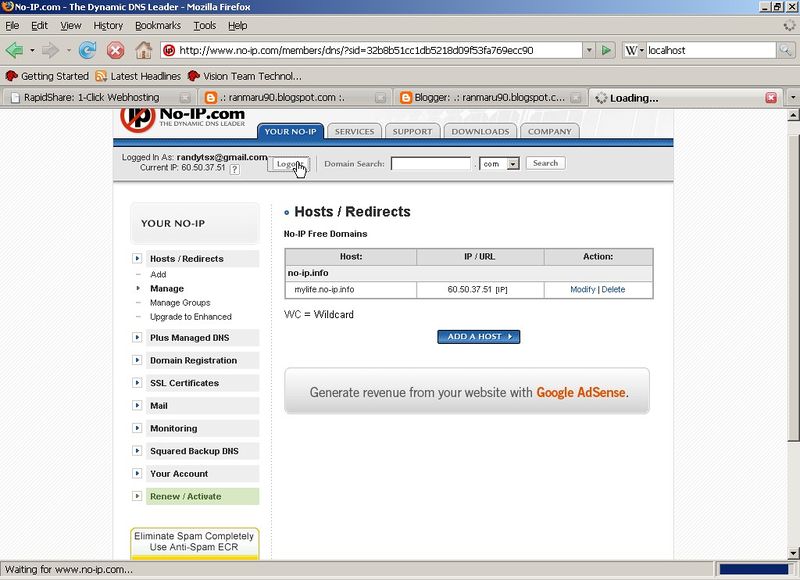Select the SUPPORT site tab
The width and height of the screenshot is (800, 580).
tap(412, 131)
